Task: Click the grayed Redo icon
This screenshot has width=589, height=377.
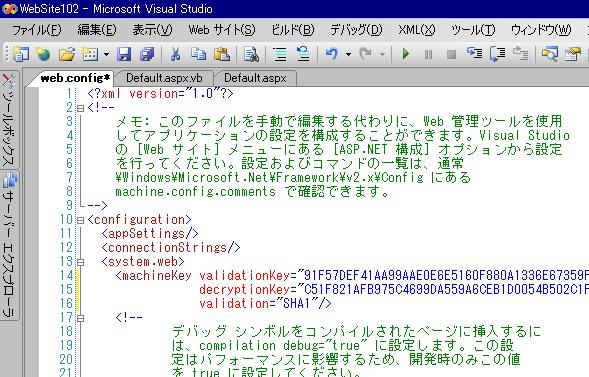Action: [x=365, y=54]
